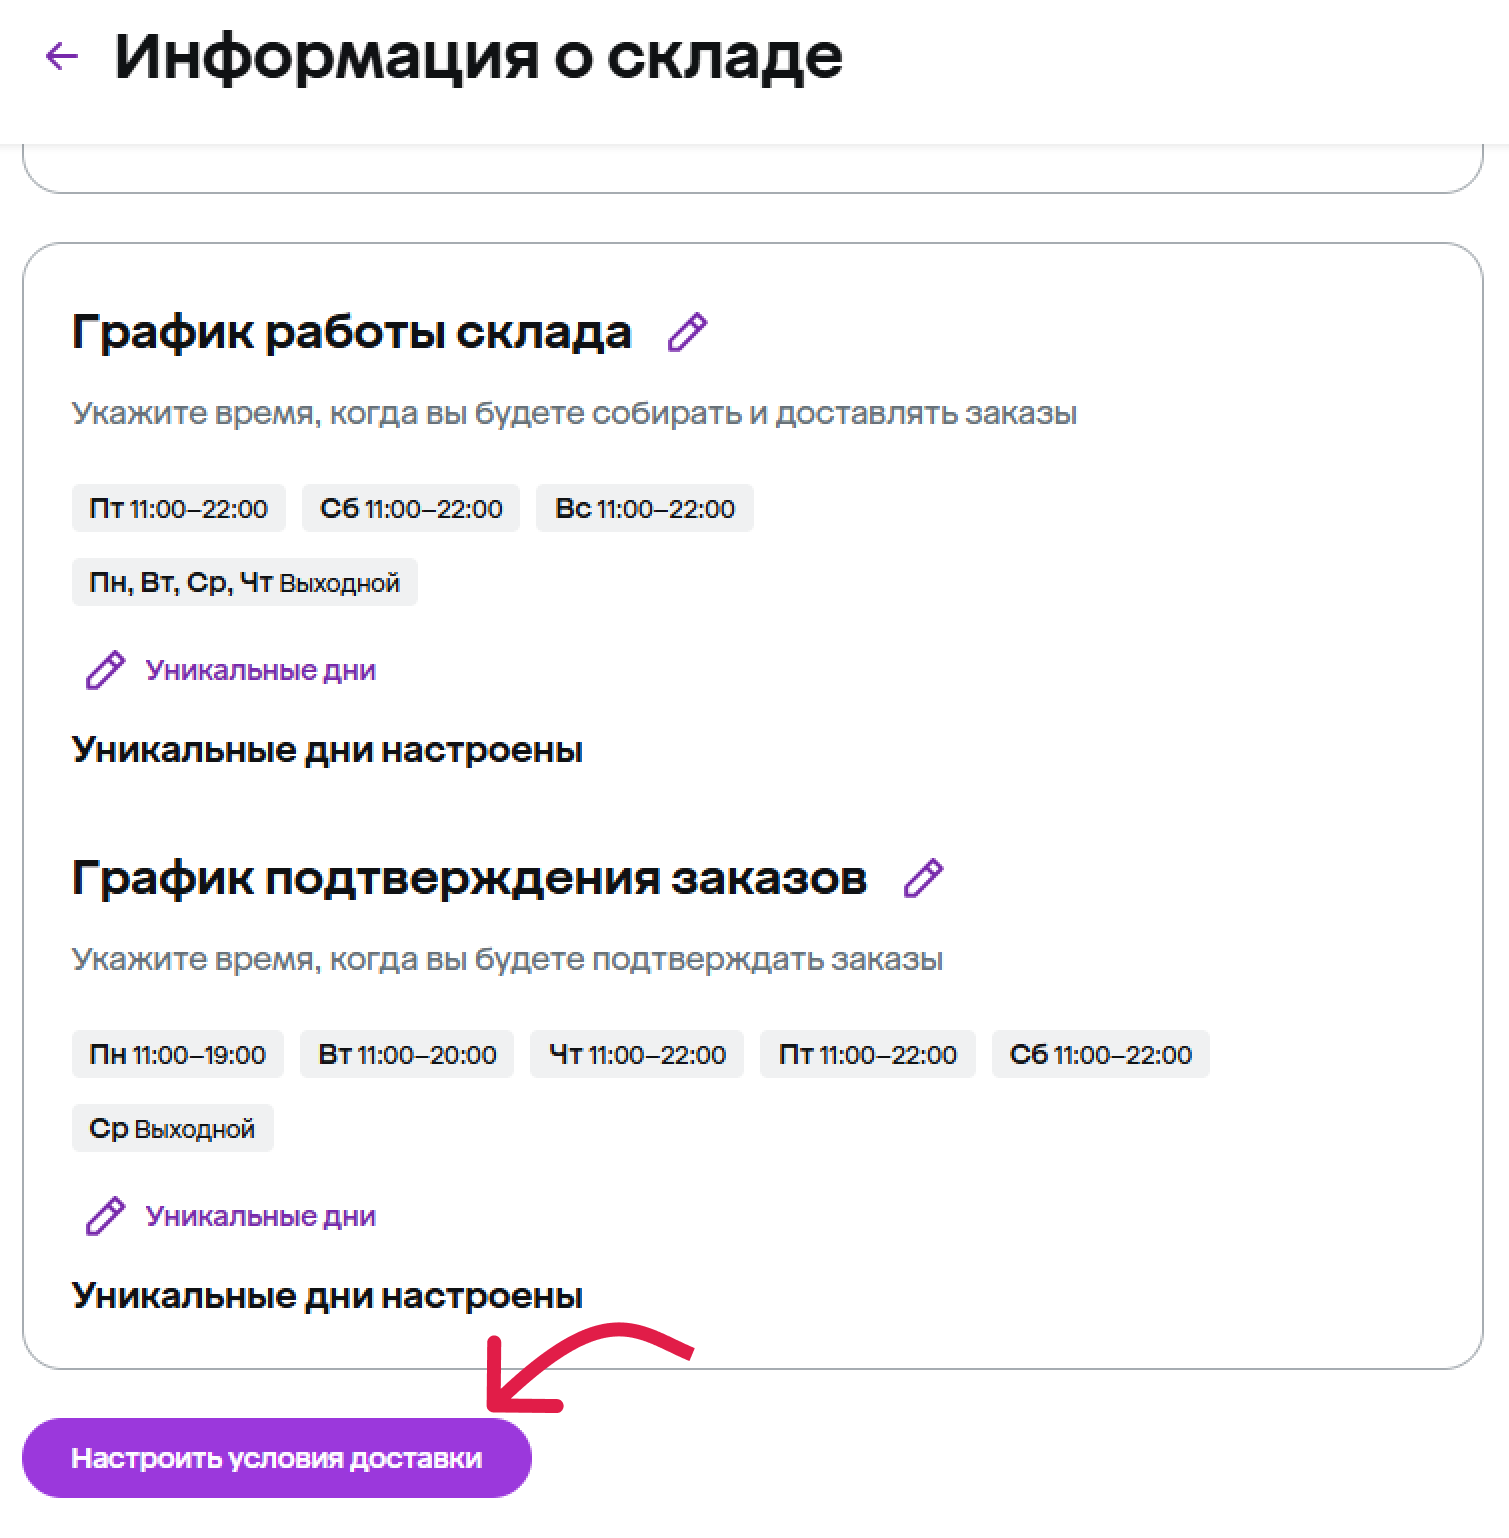
Task: Go back using the purple arrow icon
Action: 62,56
